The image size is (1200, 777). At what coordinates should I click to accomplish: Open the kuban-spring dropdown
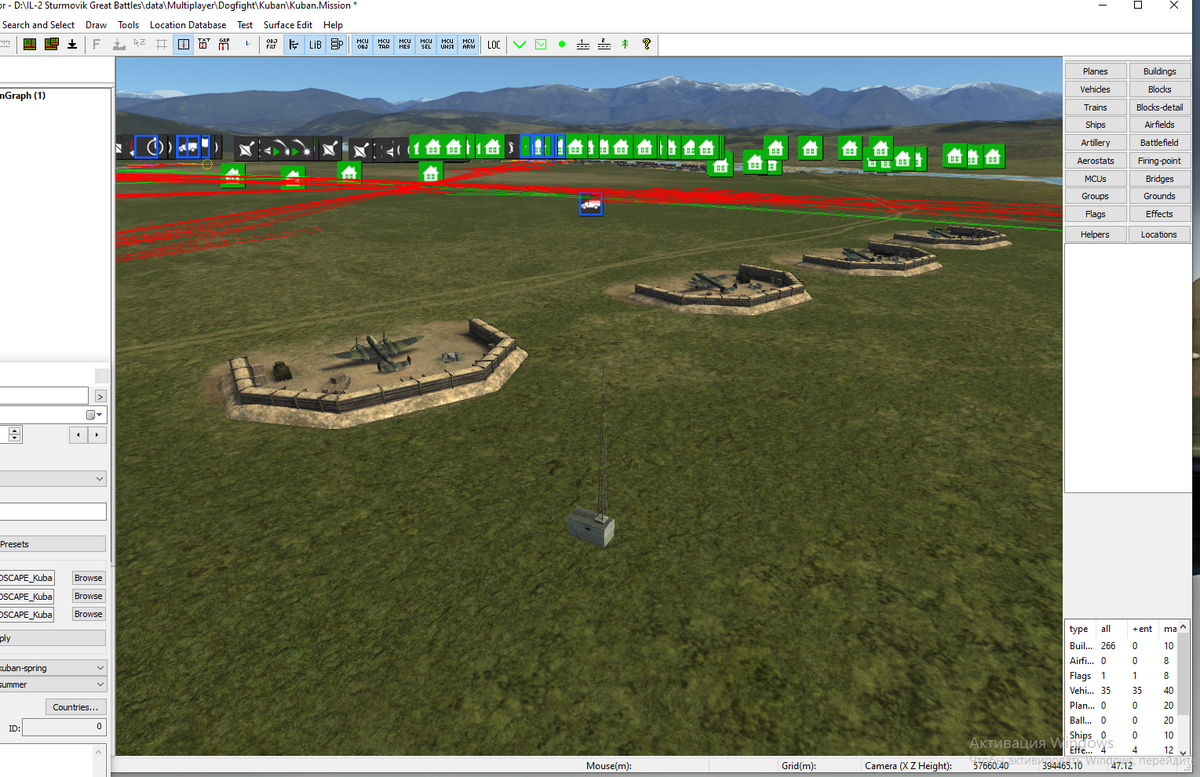pyautogui.click(x=100, y=667)
